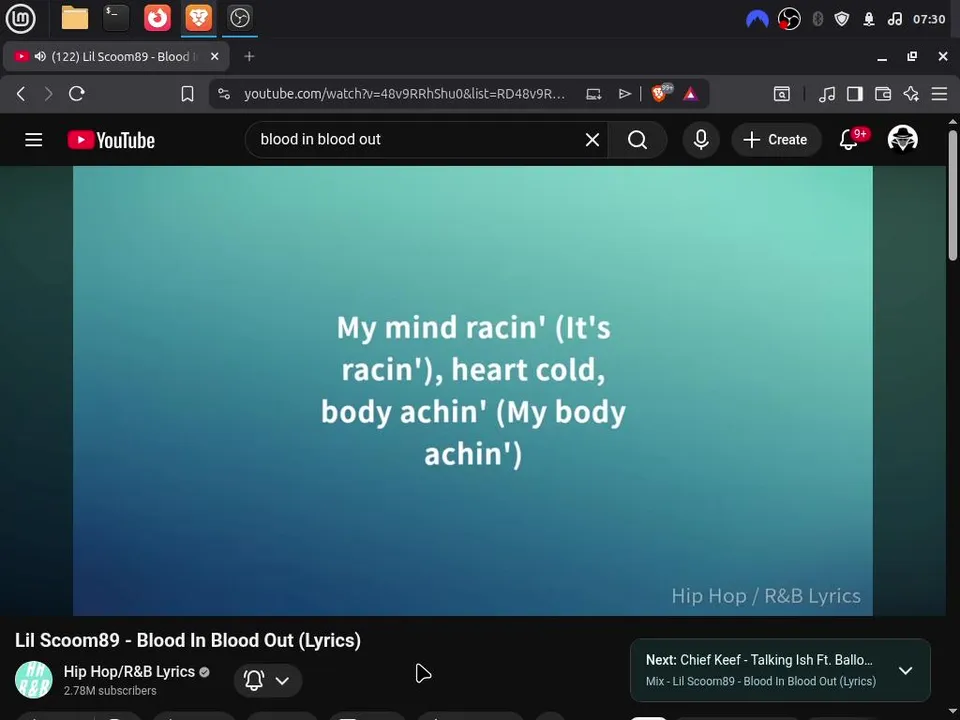Viewport: 960px width, 720px height.
Task: Open the Leo AI assistant icon
Action: coord(911,94)
